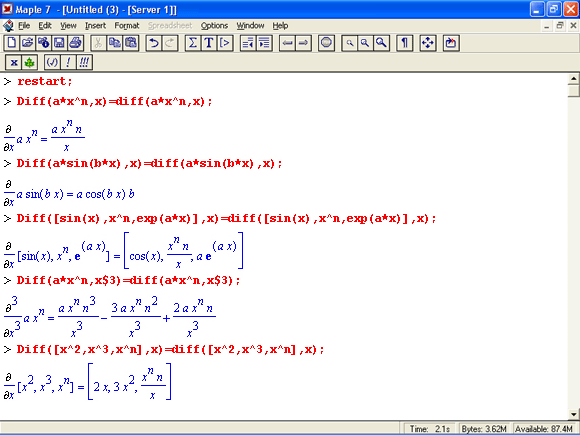Click the Stop computation icon
The image size is (580, 435).
(326, 43)
